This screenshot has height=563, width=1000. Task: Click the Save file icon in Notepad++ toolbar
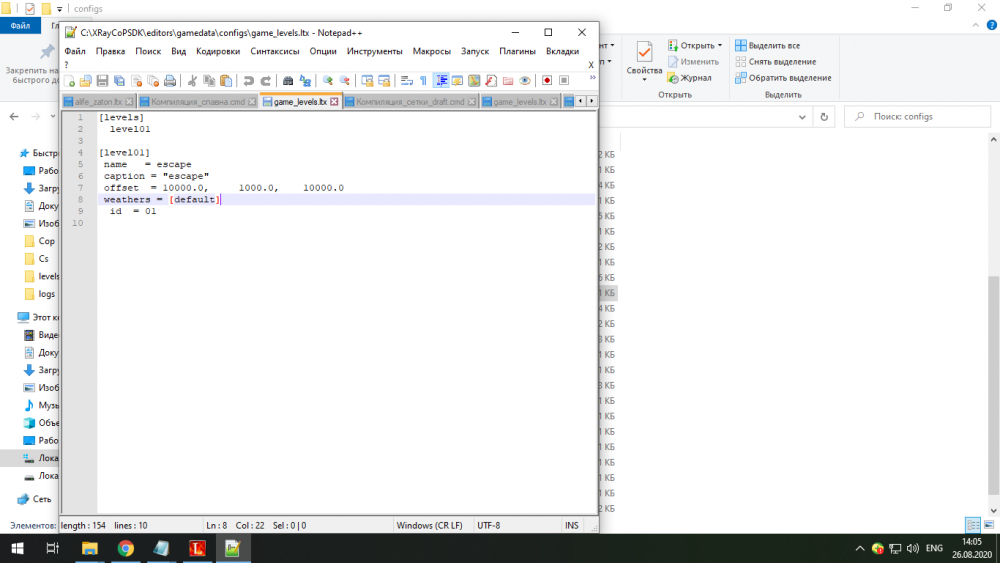coord(103,81)
